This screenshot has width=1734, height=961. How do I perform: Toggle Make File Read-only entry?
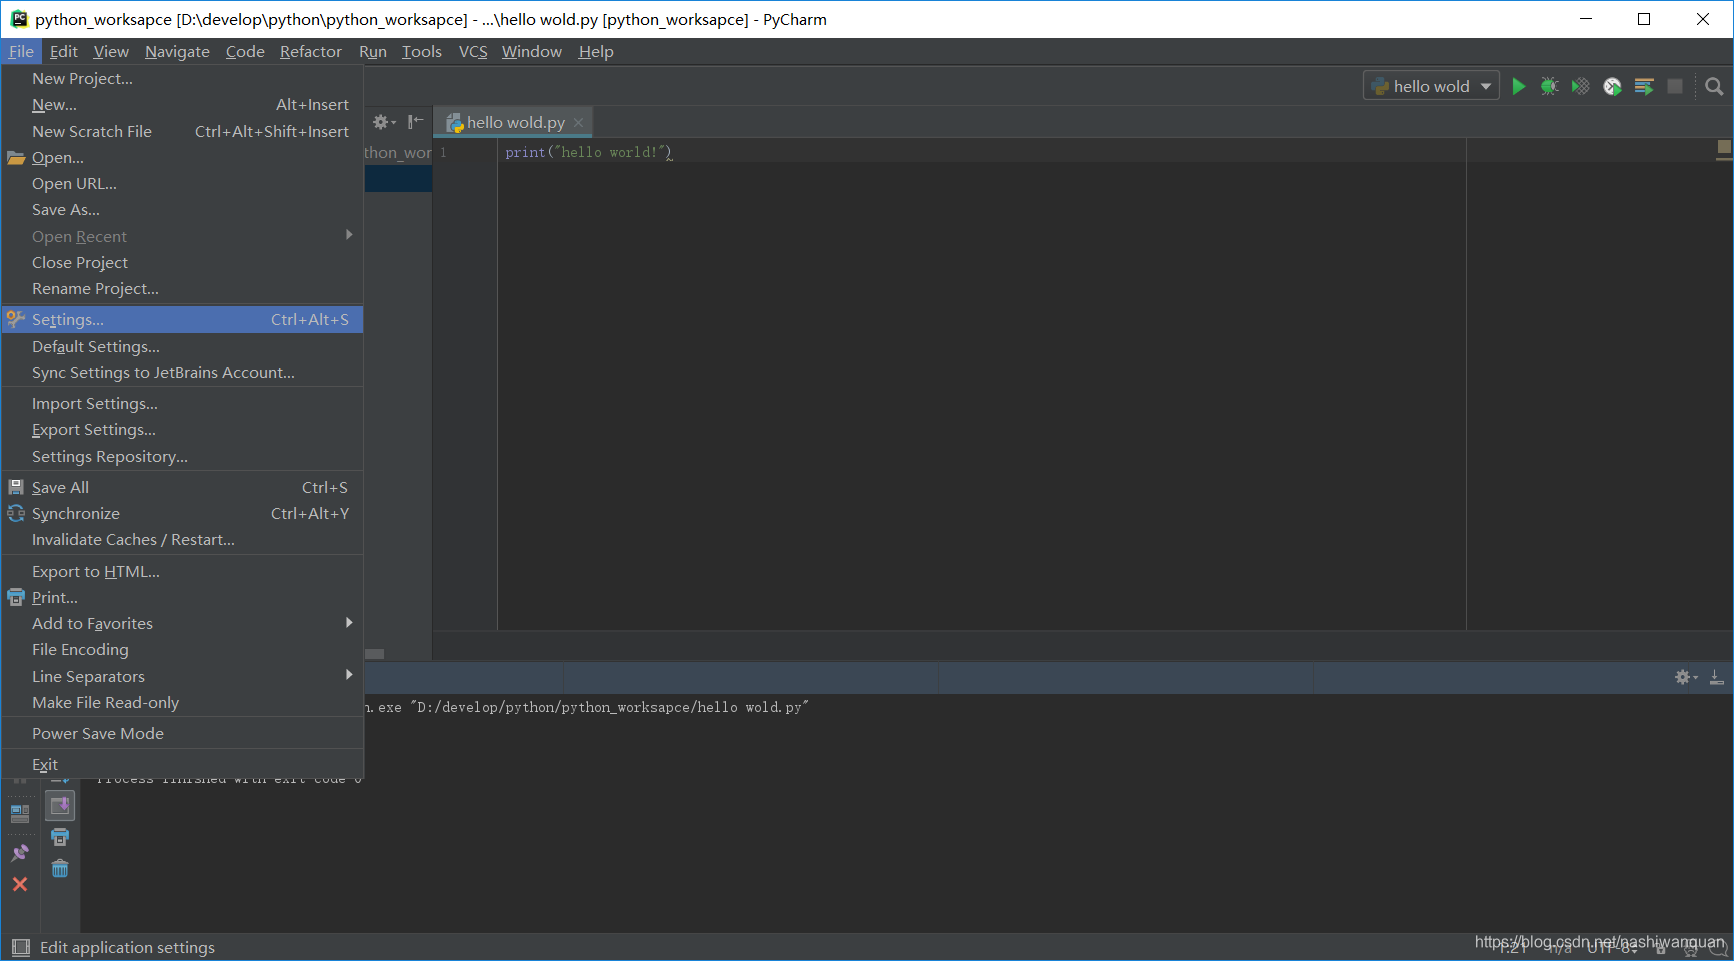182,702
